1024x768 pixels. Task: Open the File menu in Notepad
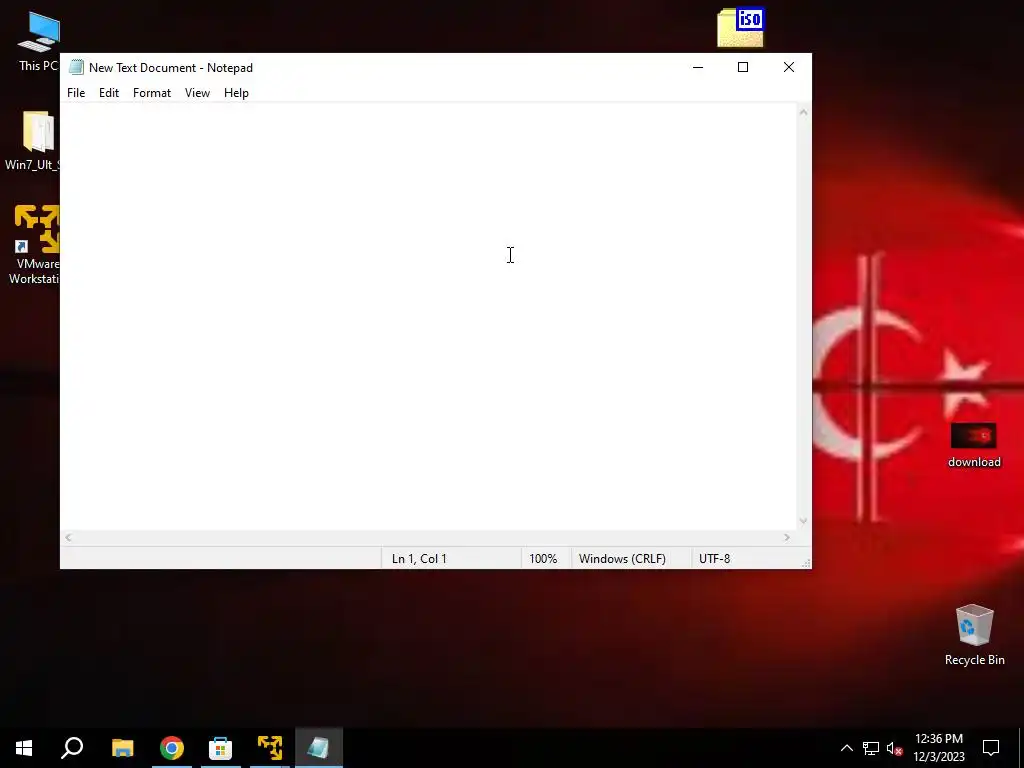tap(76, 93)
